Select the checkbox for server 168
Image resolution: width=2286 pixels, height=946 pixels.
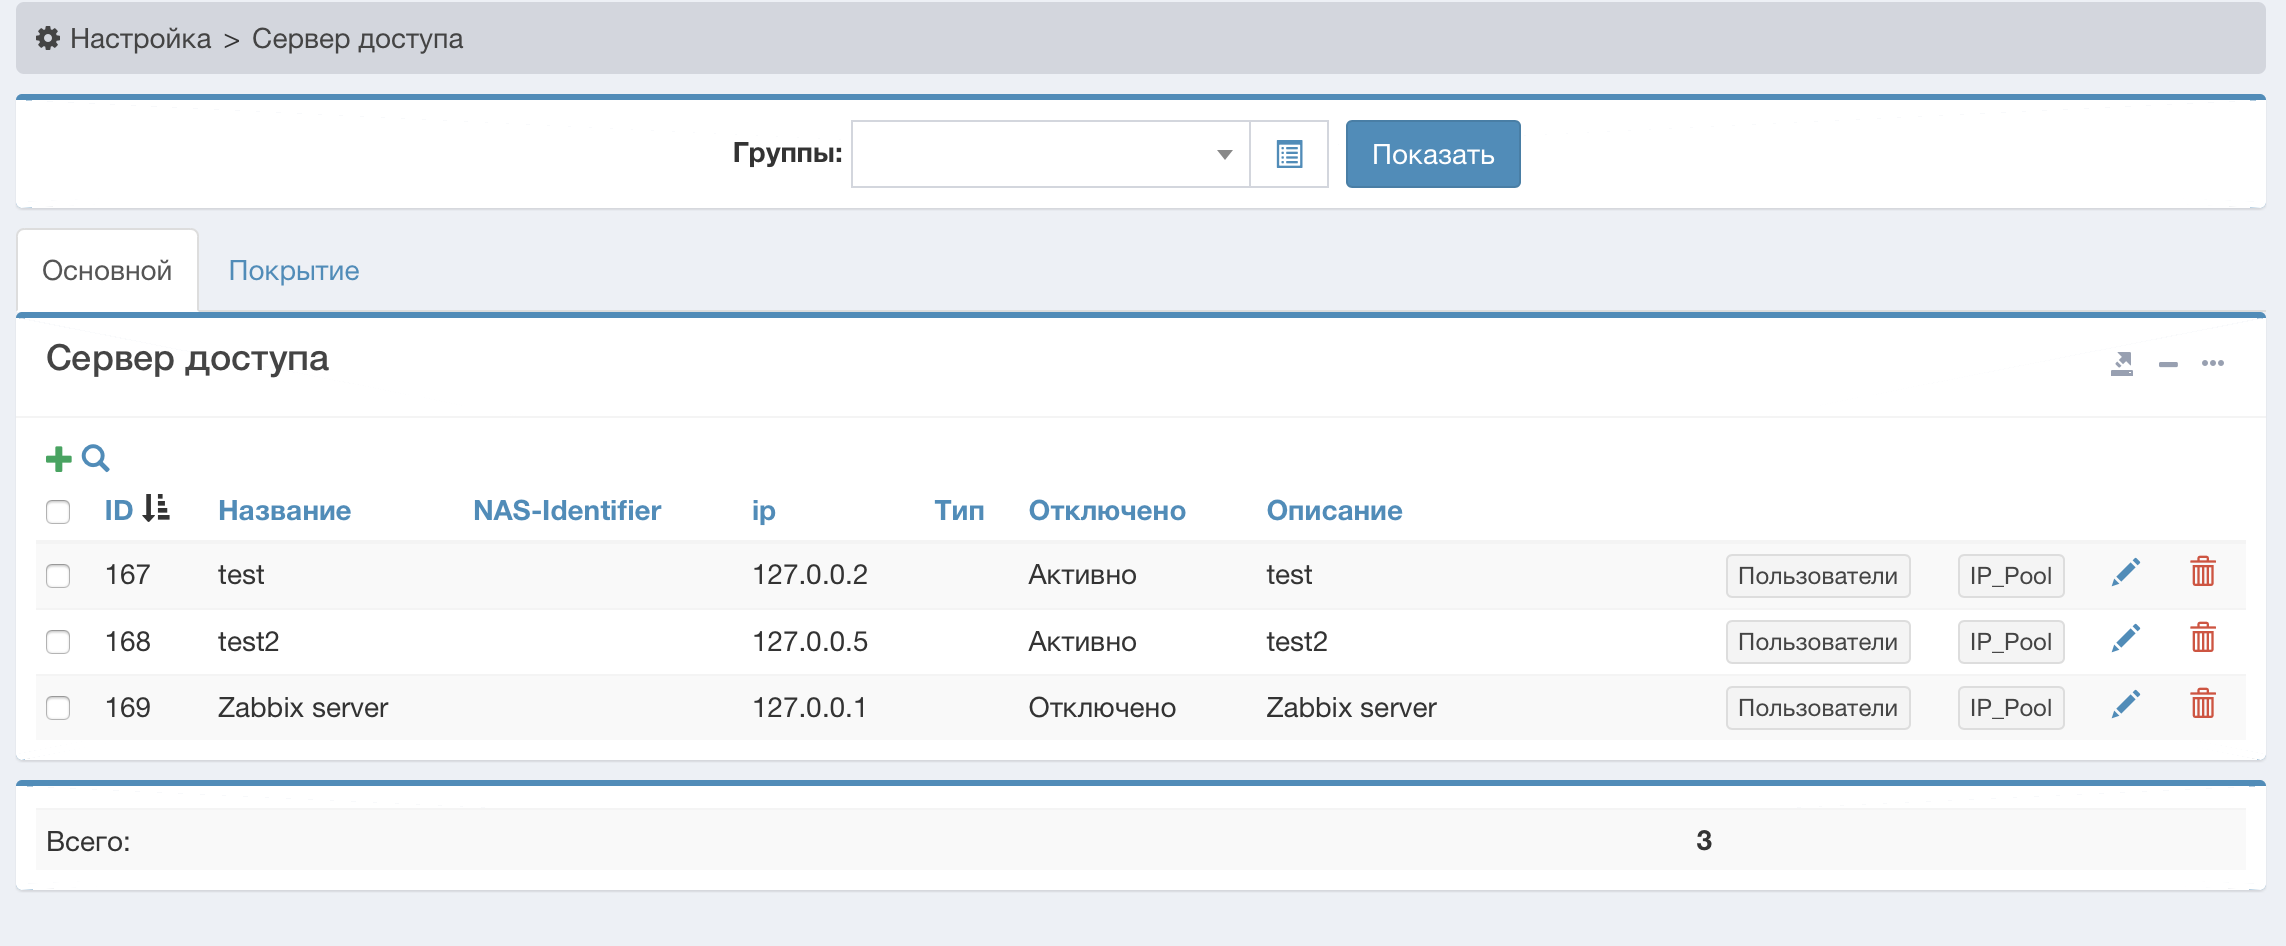(x=58, y=642)
